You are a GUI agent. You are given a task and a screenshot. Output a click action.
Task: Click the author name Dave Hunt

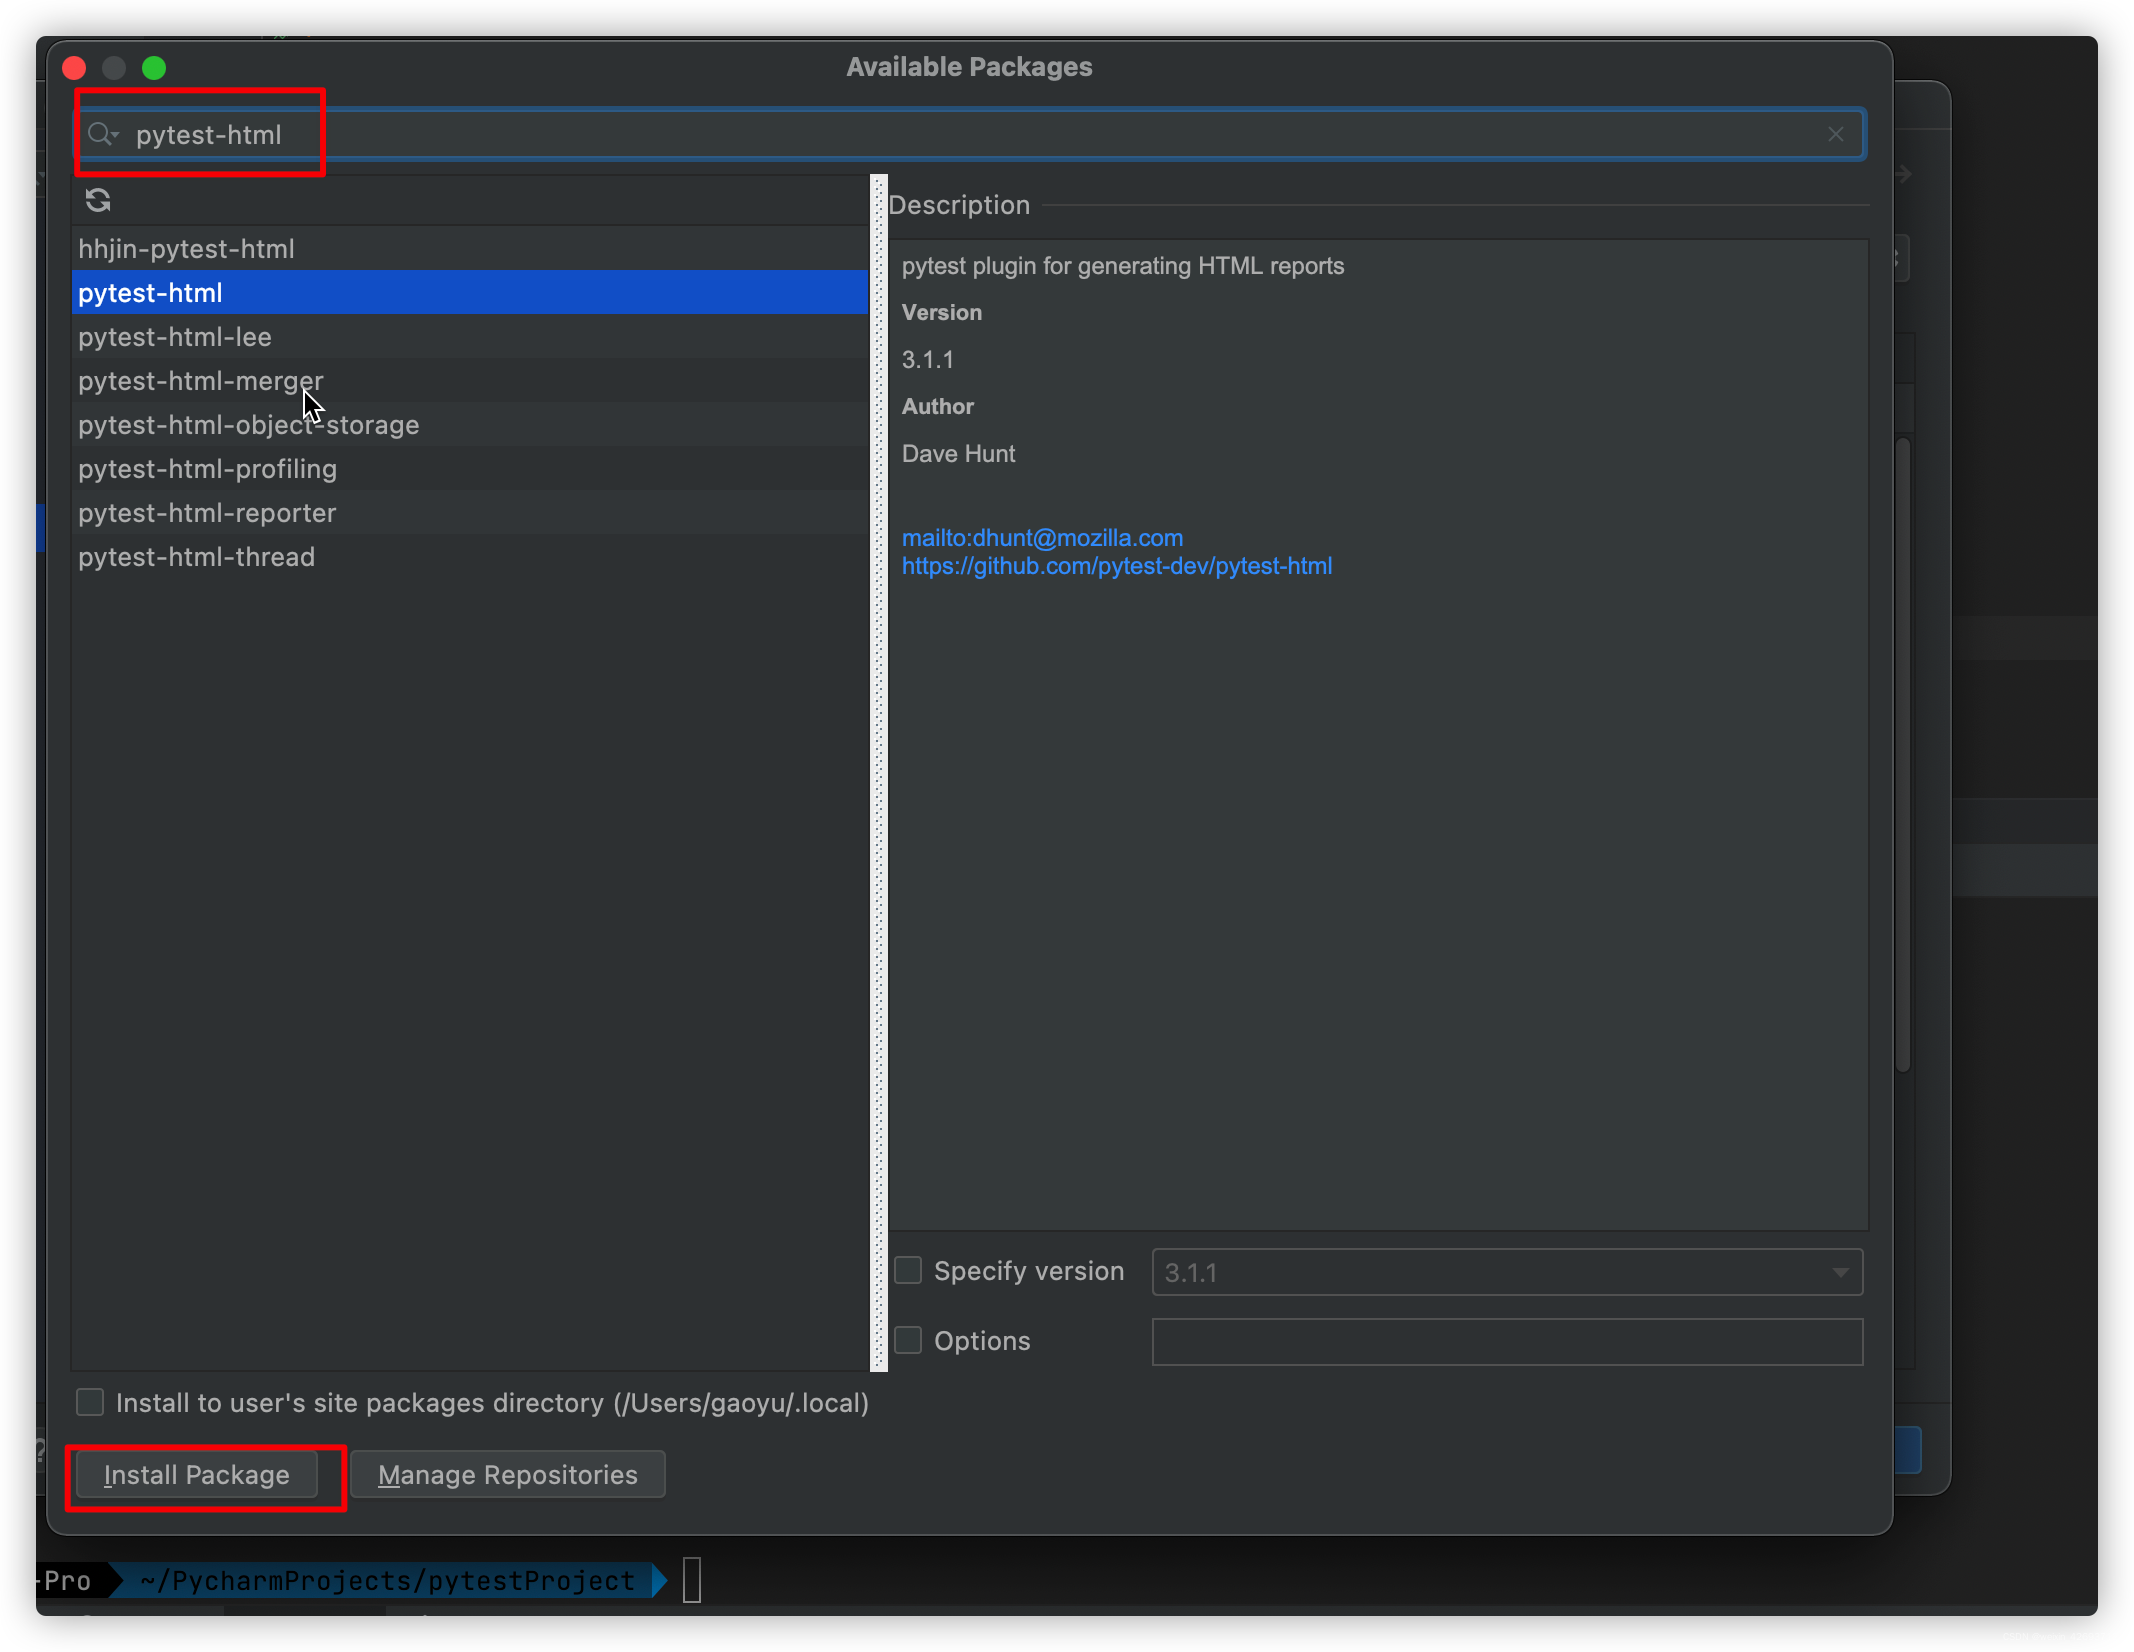[958, 454]
